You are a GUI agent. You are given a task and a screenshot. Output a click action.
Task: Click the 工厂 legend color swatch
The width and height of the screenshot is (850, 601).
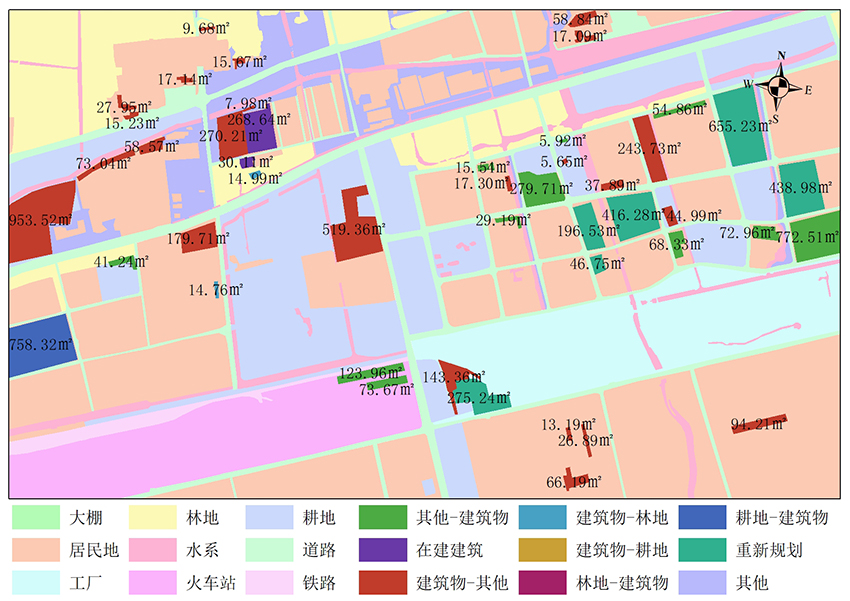[34, 582]
